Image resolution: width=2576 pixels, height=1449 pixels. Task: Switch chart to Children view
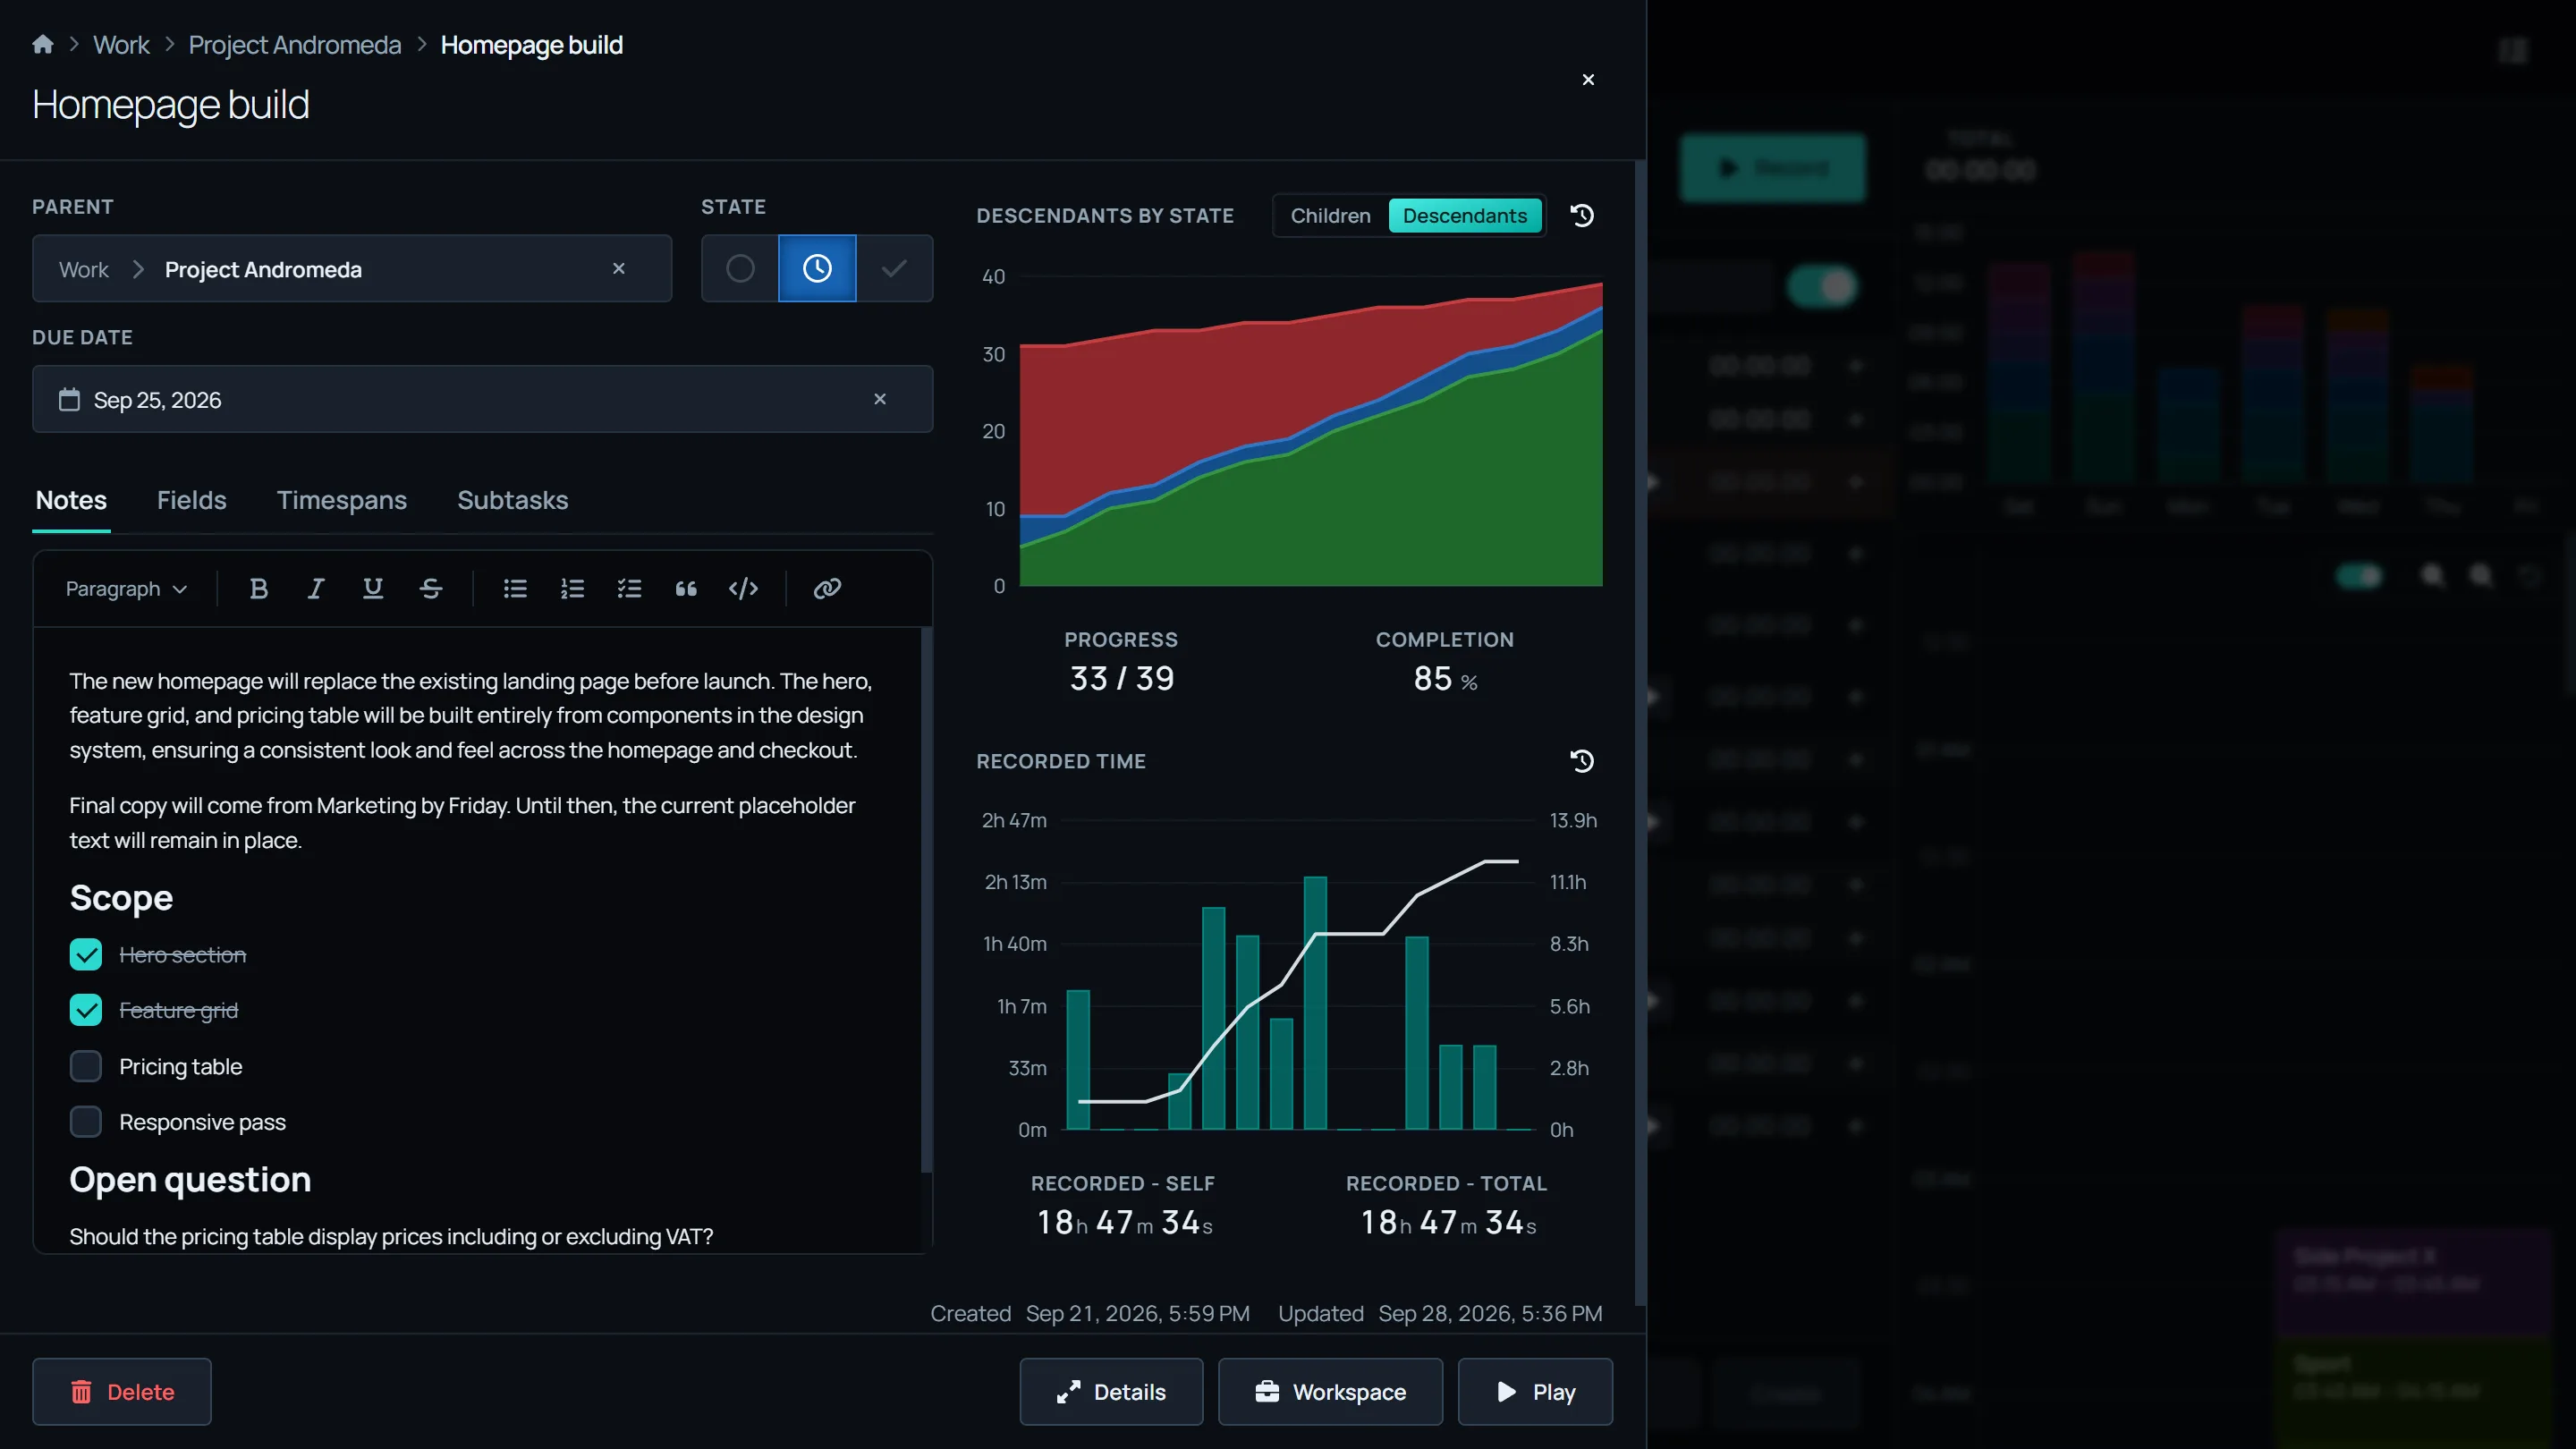1330,215
